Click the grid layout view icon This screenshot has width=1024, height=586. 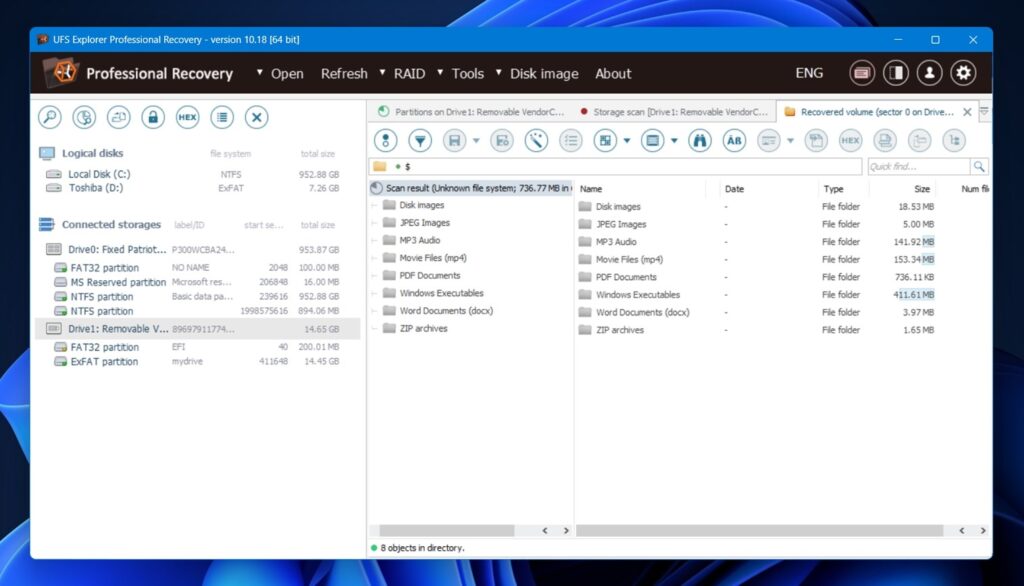605,140
